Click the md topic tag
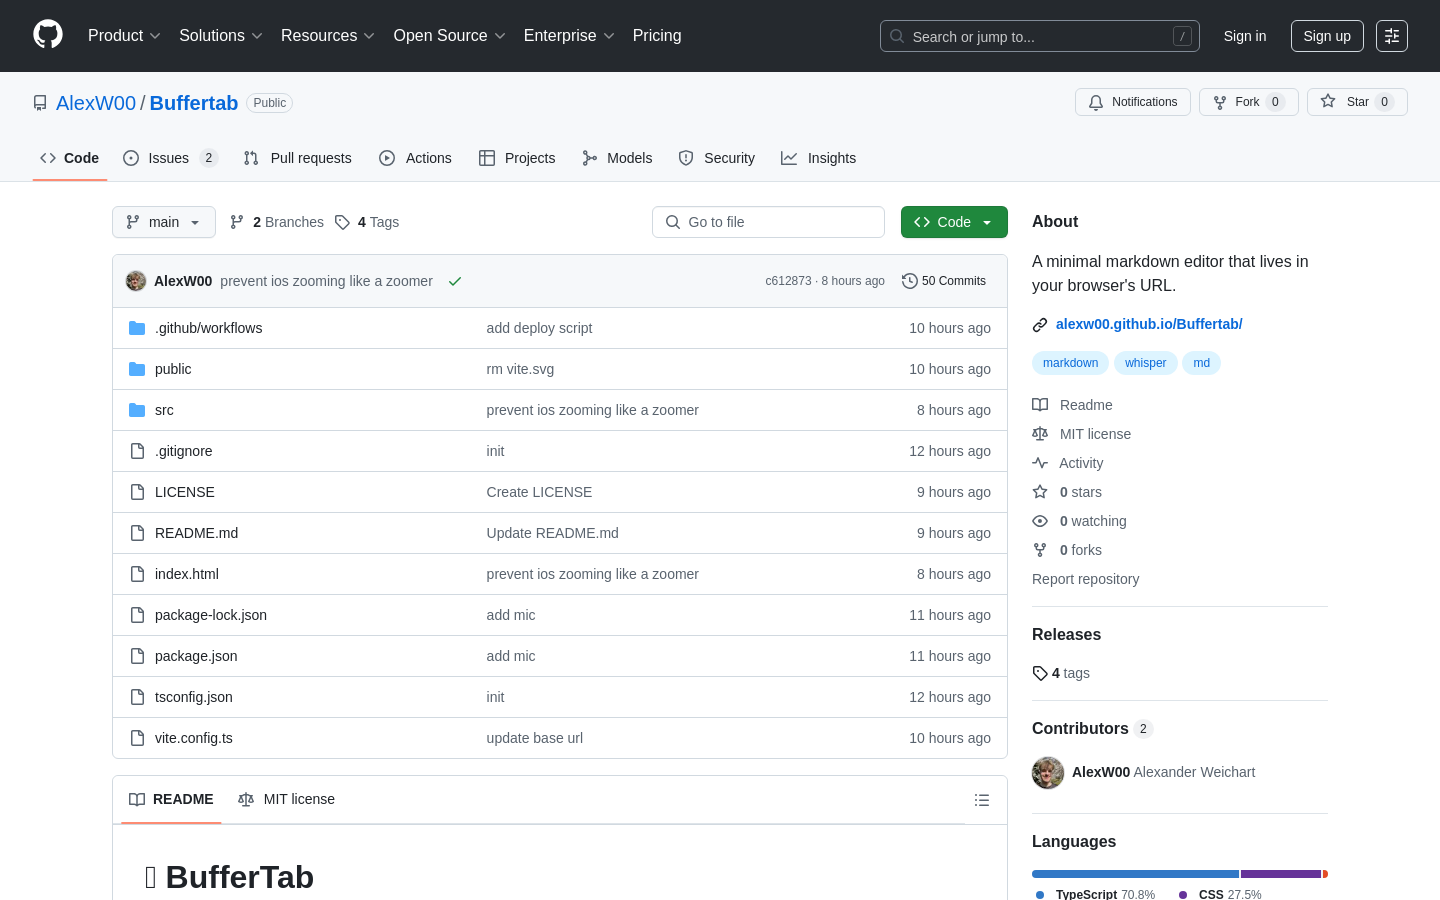Viewport: 1440px width, 900px height. (x=1201, y=363)
